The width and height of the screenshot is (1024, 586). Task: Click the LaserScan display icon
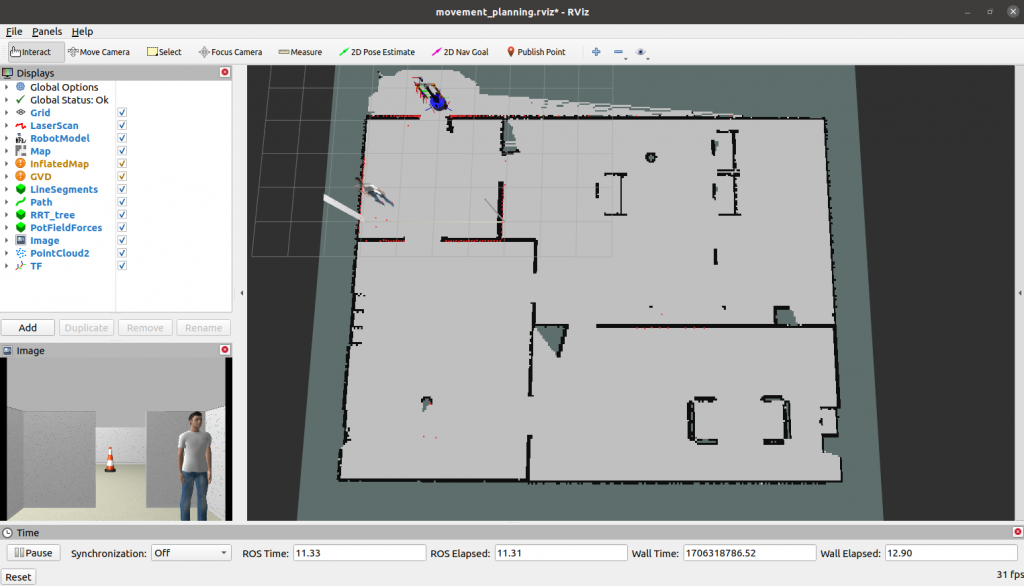coord(20,125)
